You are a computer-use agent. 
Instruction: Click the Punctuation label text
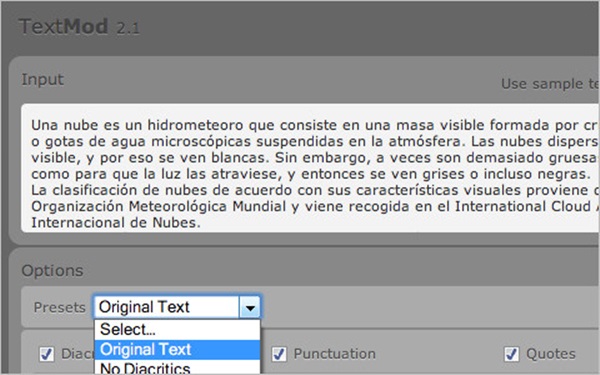coord(334,354)
